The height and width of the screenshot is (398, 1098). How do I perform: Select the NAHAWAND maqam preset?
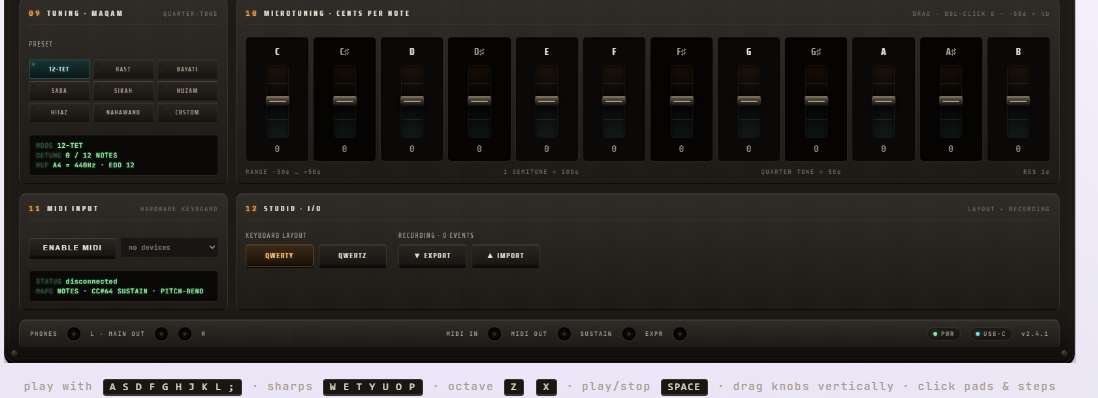pyautogui.click(x=123, y=113)
